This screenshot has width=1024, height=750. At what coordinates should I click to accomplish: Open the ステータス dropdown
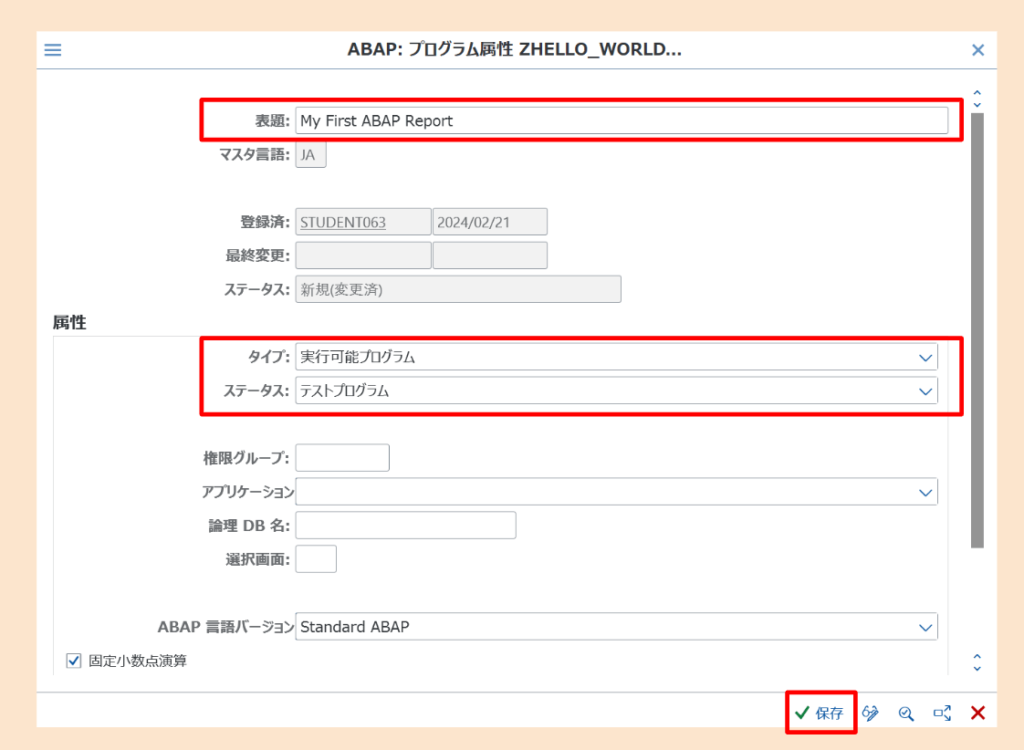[x=925, y=391]
